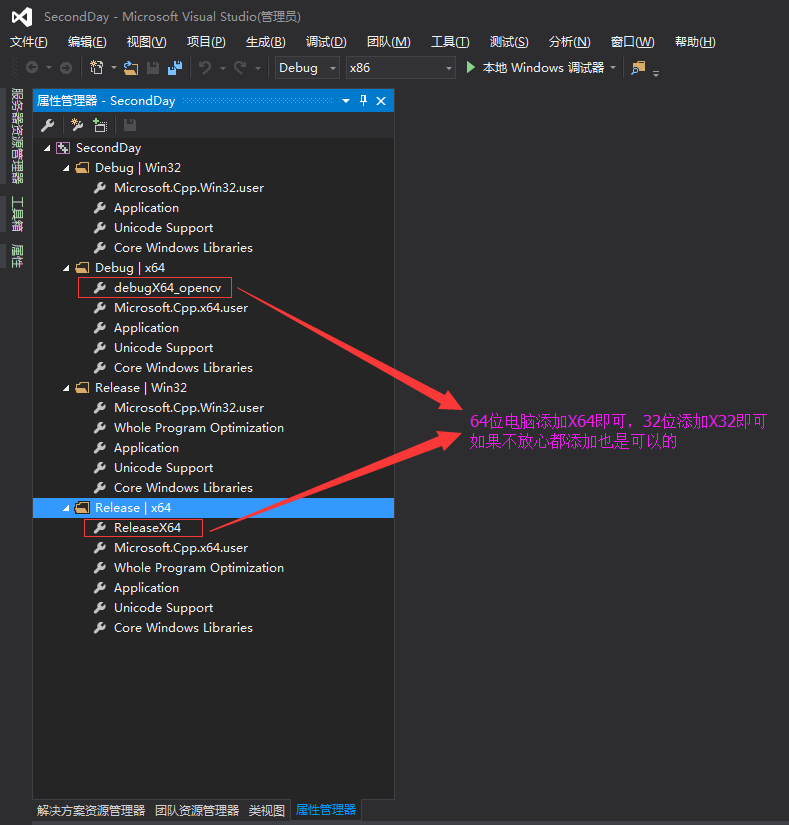Click the new project toolbar icon
This screenshot has height=825, width=789.
pos(97,68)
